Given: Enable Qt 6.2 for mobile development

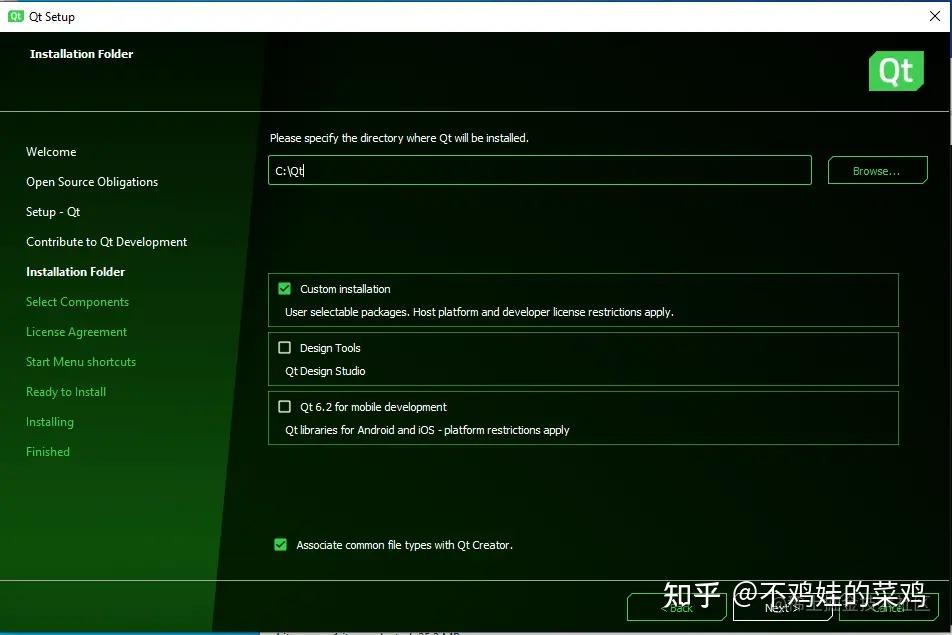Looking at the screenshot, I should pyautogui.click(x=284, y=407).
